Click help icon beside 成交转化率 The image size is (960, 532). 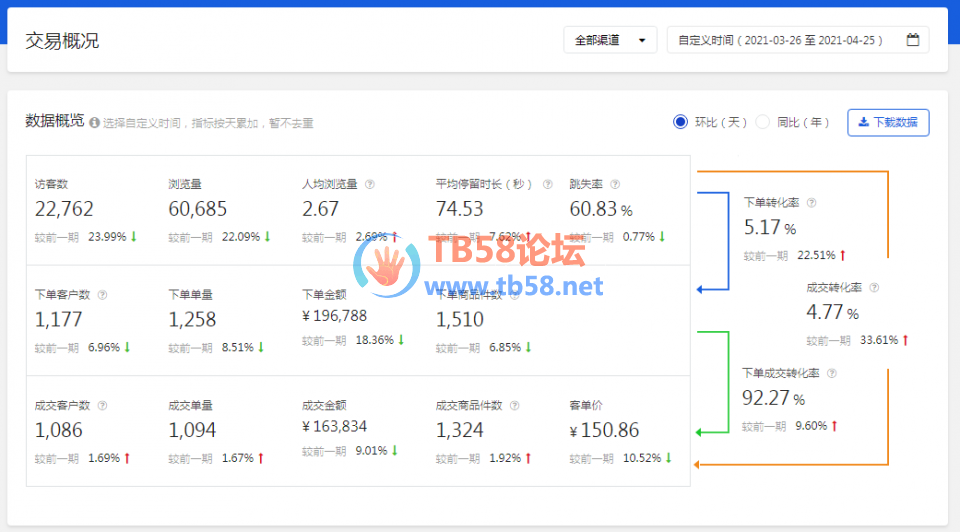(874, 287)
